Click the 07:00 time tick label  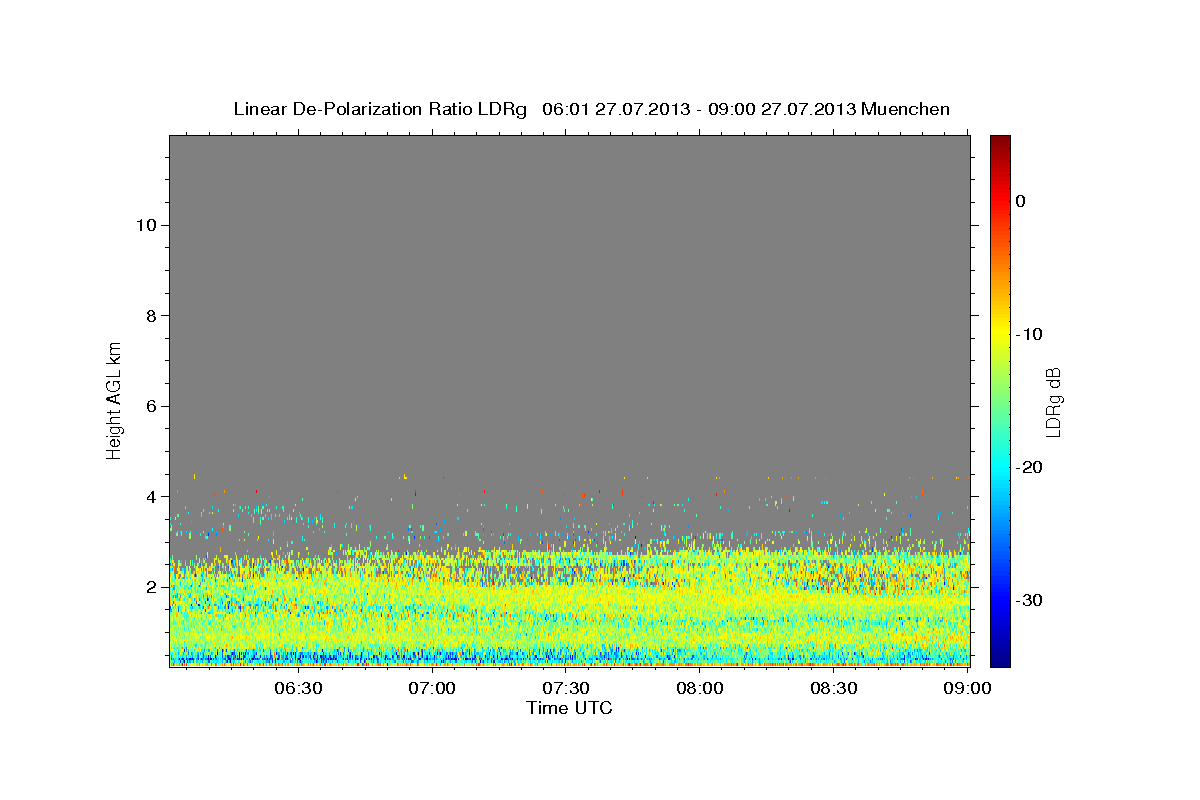pos(432,689)
